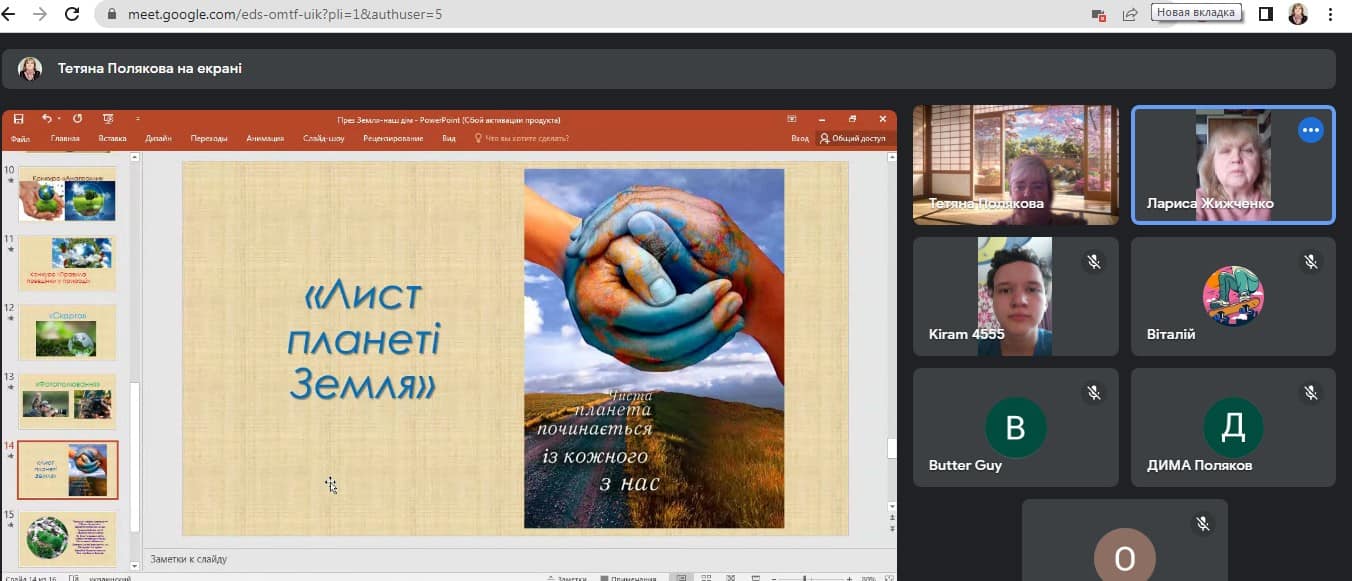The height and width of the screenshot is (581, 1352).
Task: Open the Chrome three-dot menu
Action: coord(1330,14)
